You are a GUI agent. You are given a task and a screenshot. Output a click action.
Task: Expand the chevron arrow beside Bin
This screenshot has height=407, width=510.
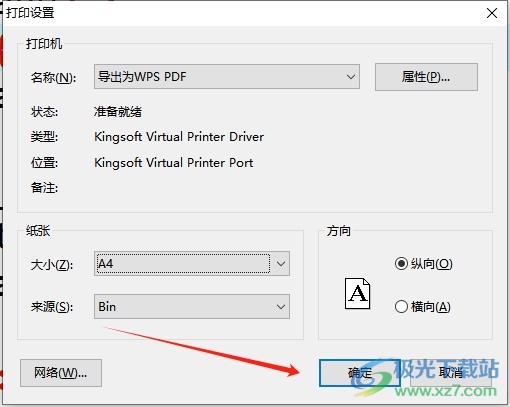coord(281,307)
